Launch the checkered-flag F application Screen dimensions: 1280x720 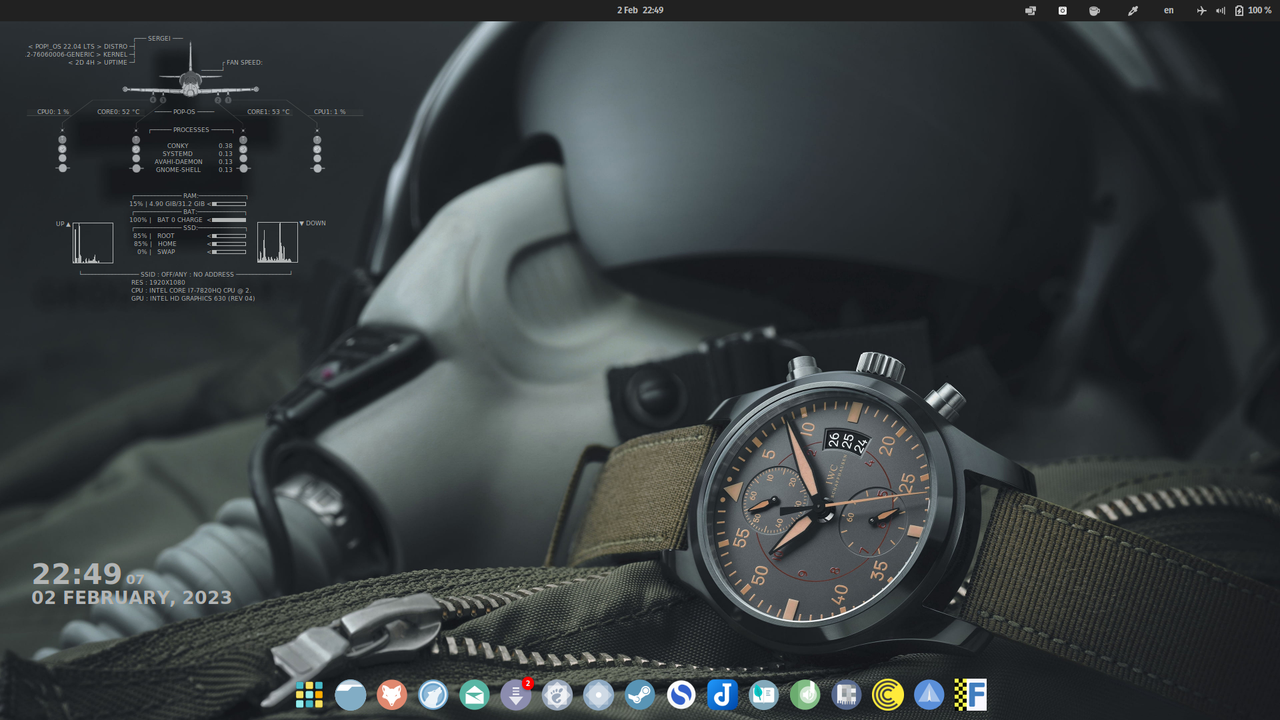click(972, 695)
